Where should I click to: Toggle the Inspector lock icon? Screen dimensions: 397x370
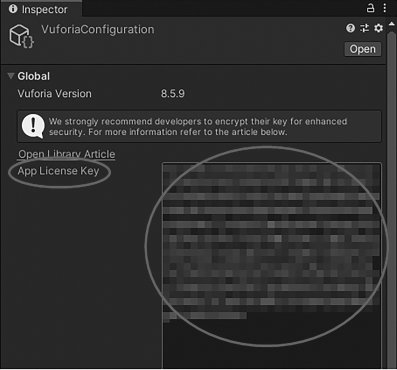(370, 8)
